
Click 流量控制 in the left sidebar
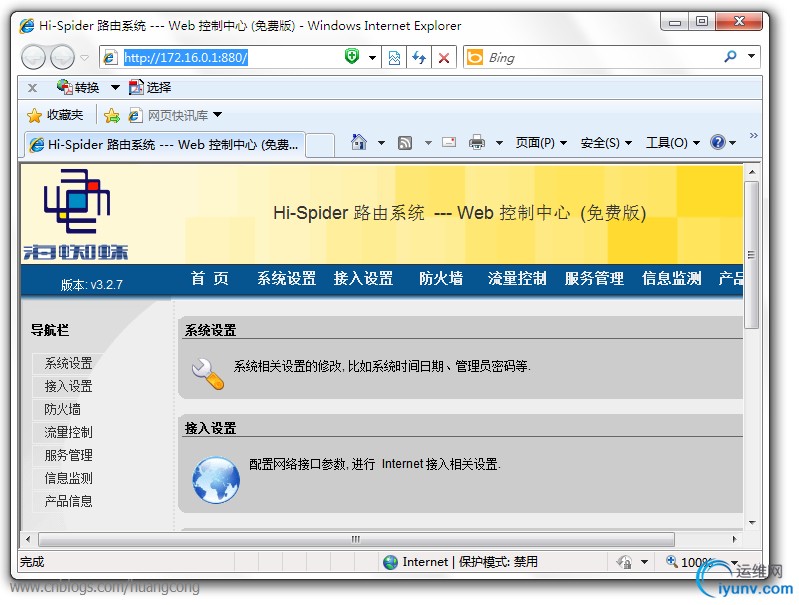click(68, 432)
